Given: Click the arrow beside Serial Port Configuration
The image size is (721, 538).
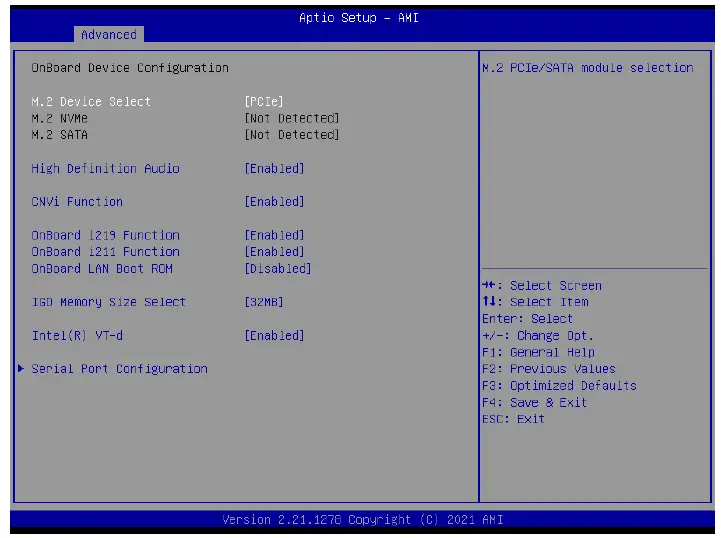Looking at the screenshot, I should tap(21, 368).
